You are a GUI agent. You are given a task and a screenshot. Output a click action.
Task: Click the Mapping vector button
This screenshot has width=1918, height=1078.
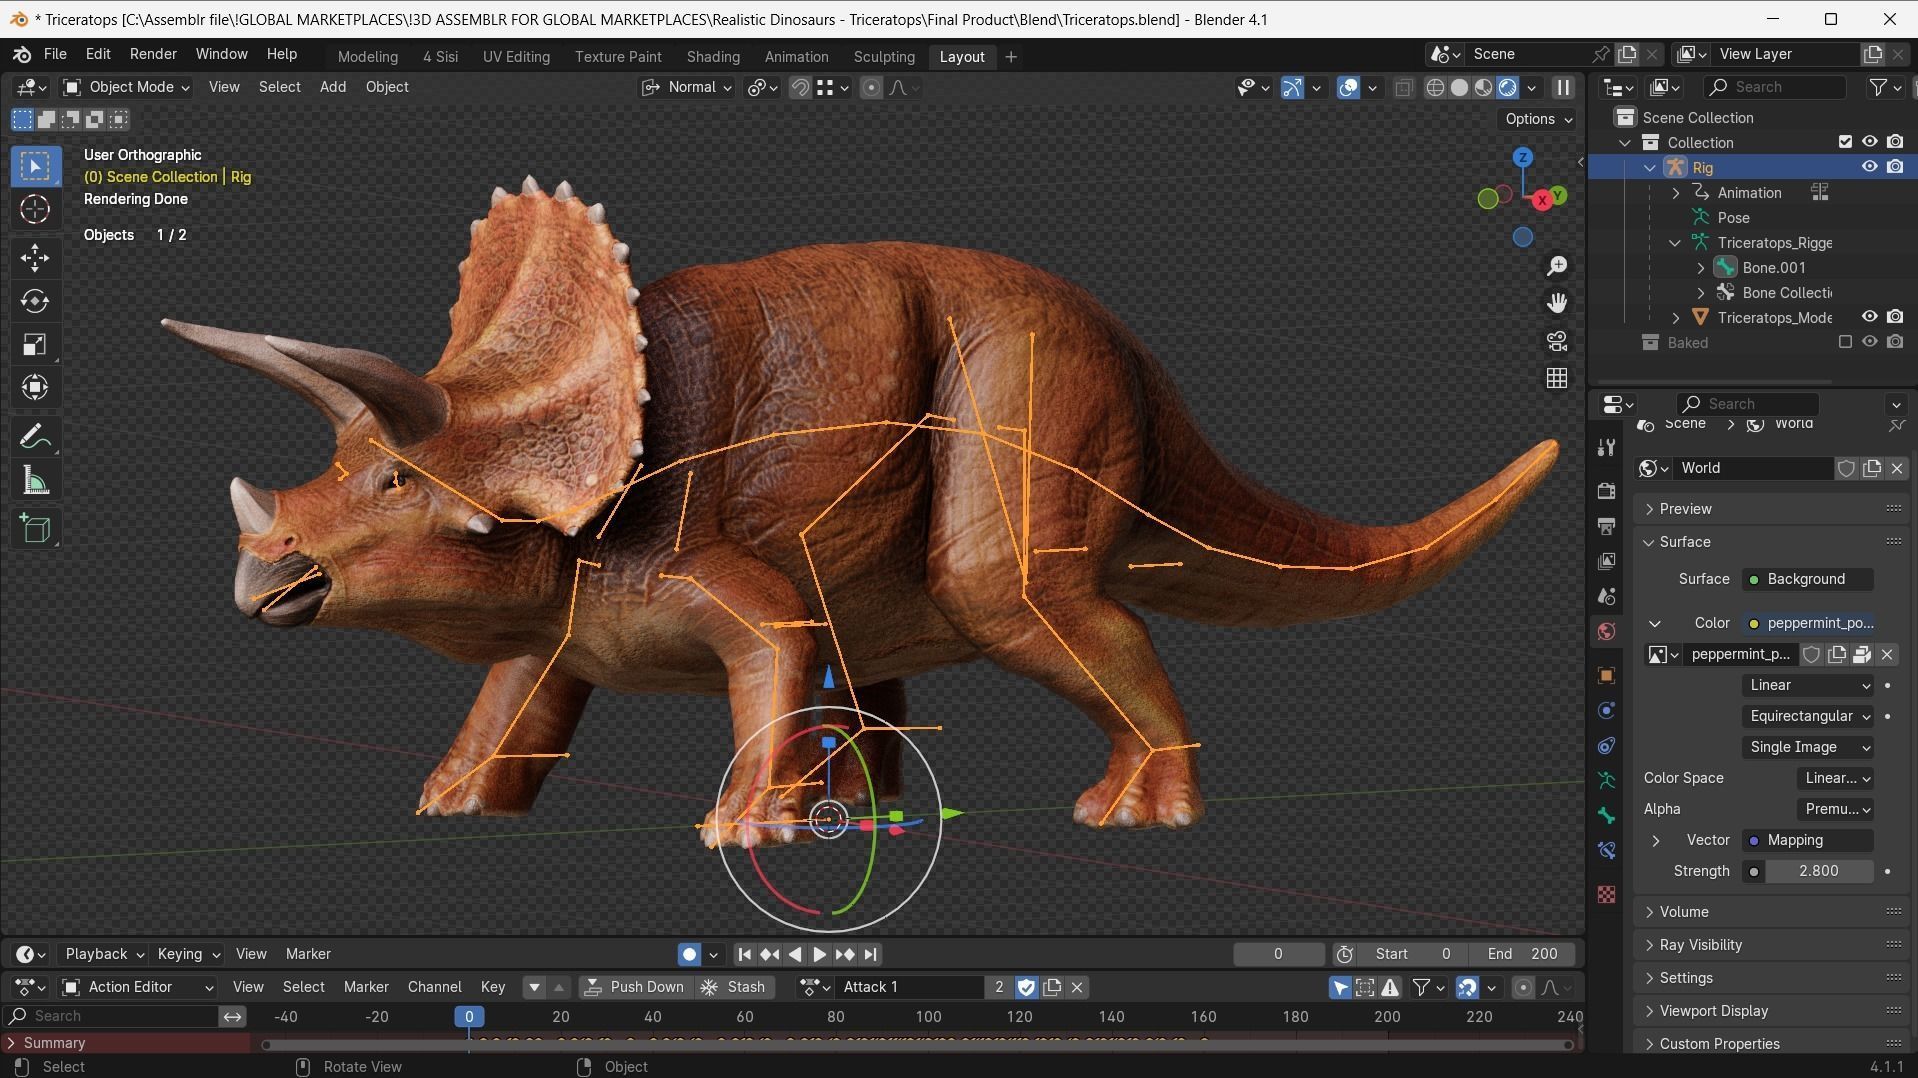coord(1808,841)
